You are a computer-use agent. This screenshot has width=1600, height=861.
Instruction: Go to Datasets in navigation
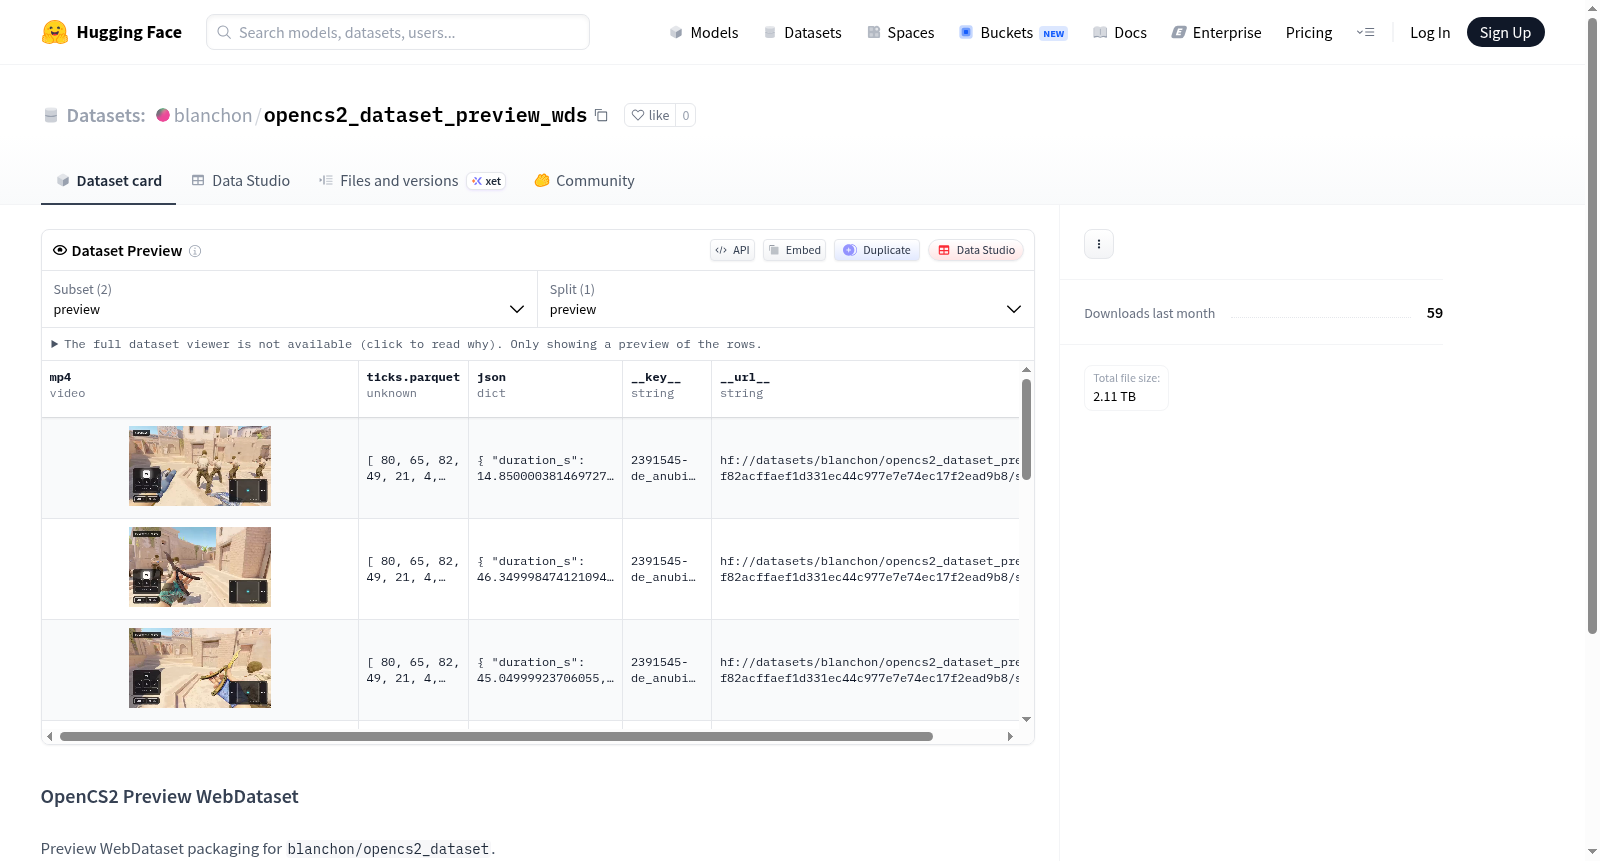803,33
